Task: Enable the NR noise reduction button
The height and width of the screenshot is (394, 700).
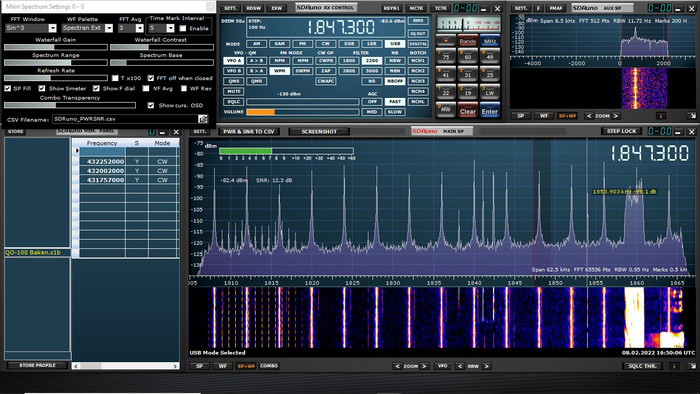Action: coord(372,81)
